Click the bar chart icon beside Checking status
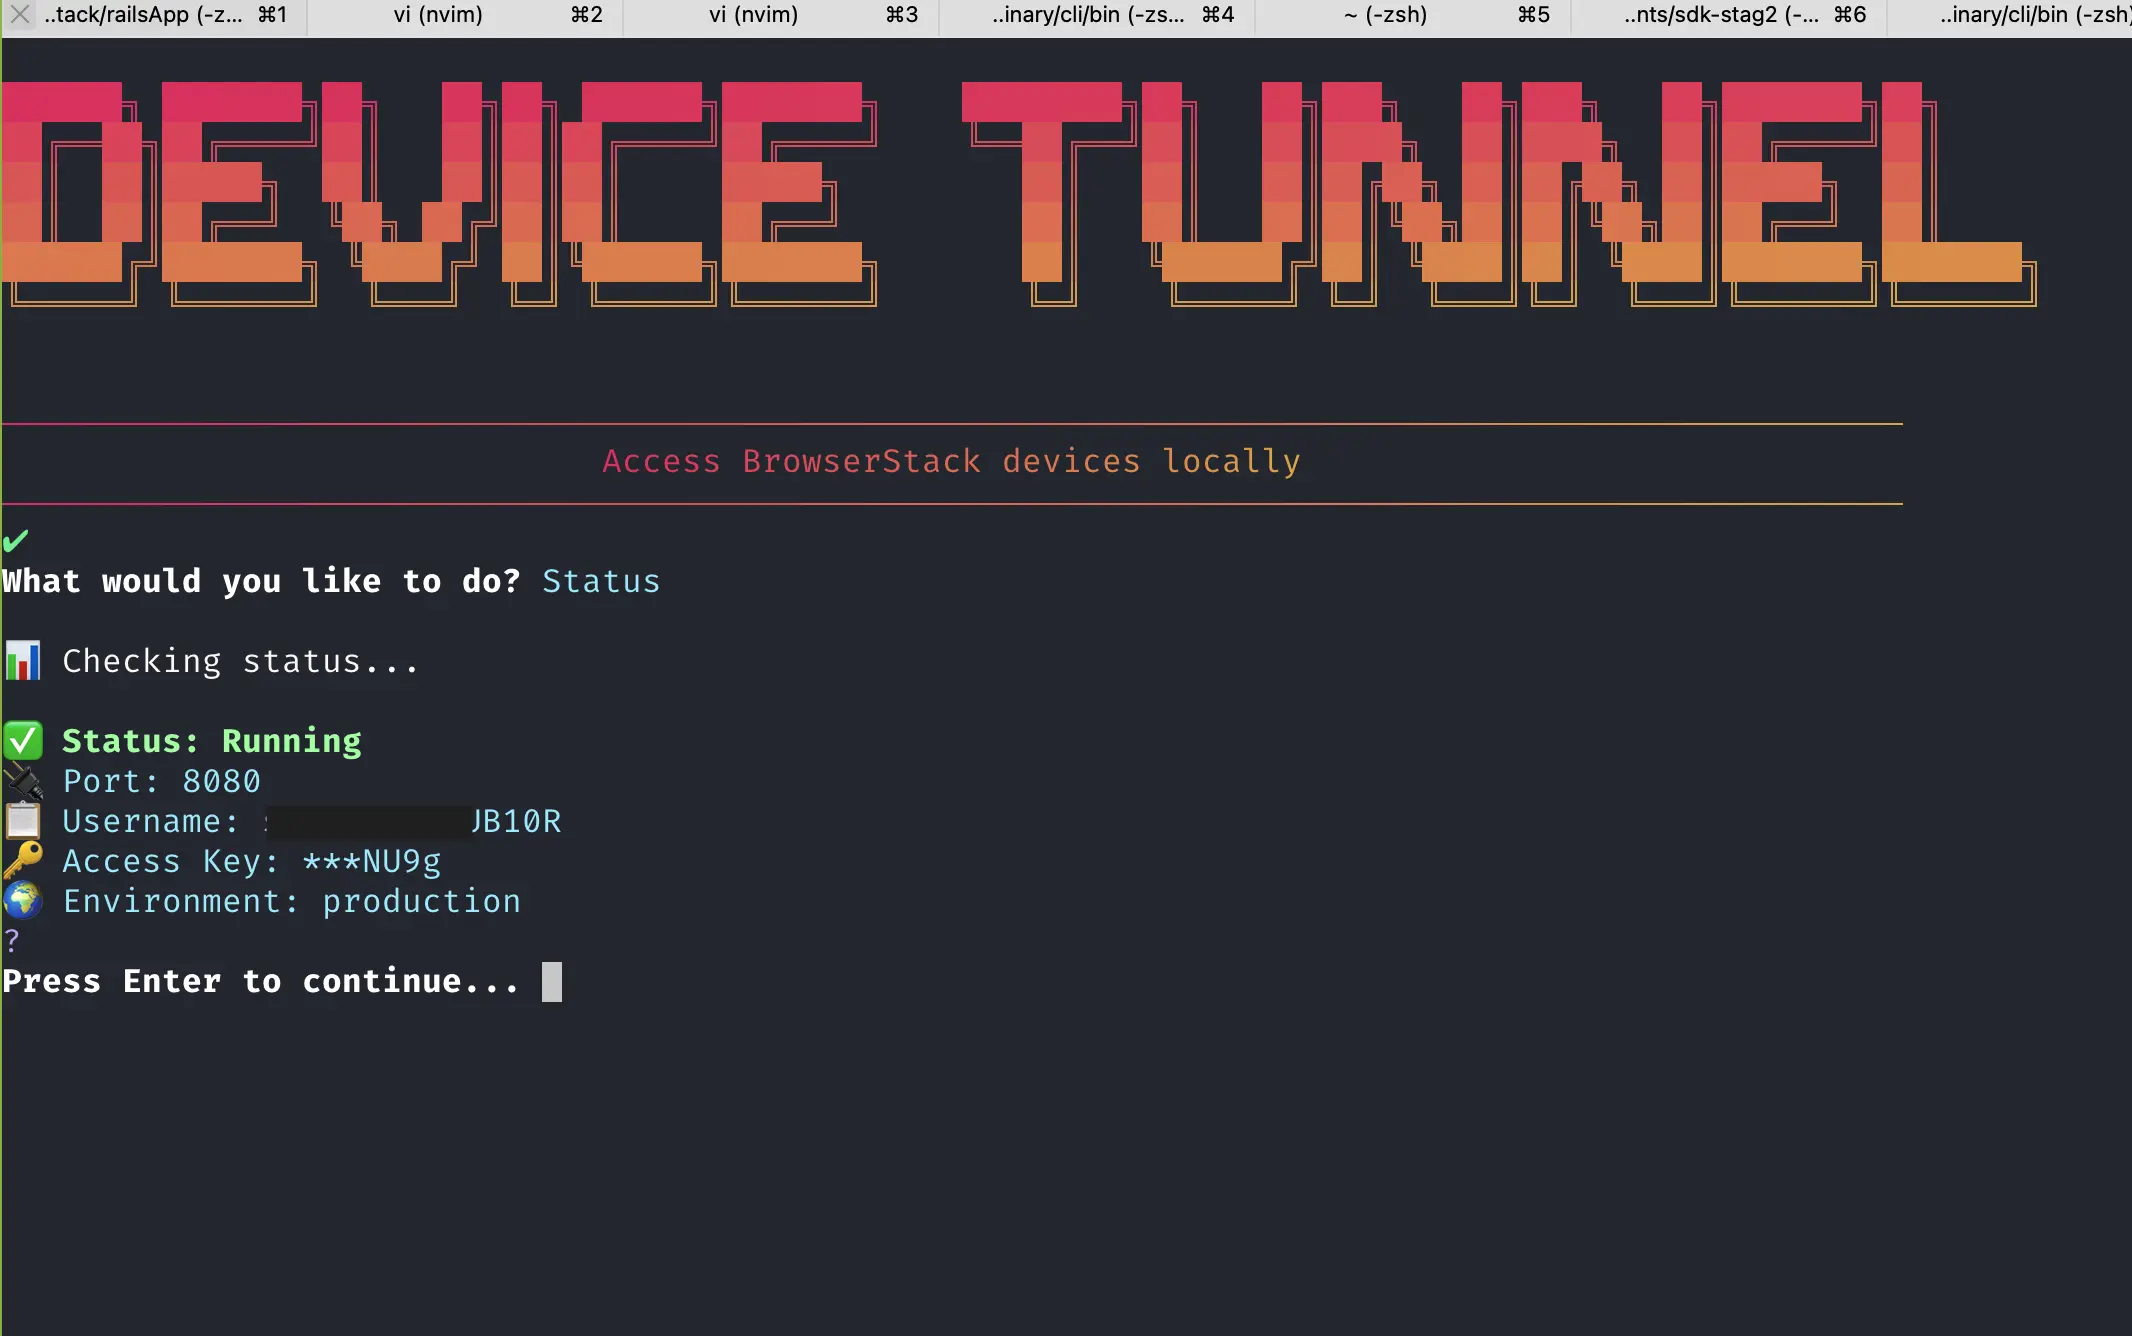This screenshot has height=1336, width=2132. [x=22, y=660]
